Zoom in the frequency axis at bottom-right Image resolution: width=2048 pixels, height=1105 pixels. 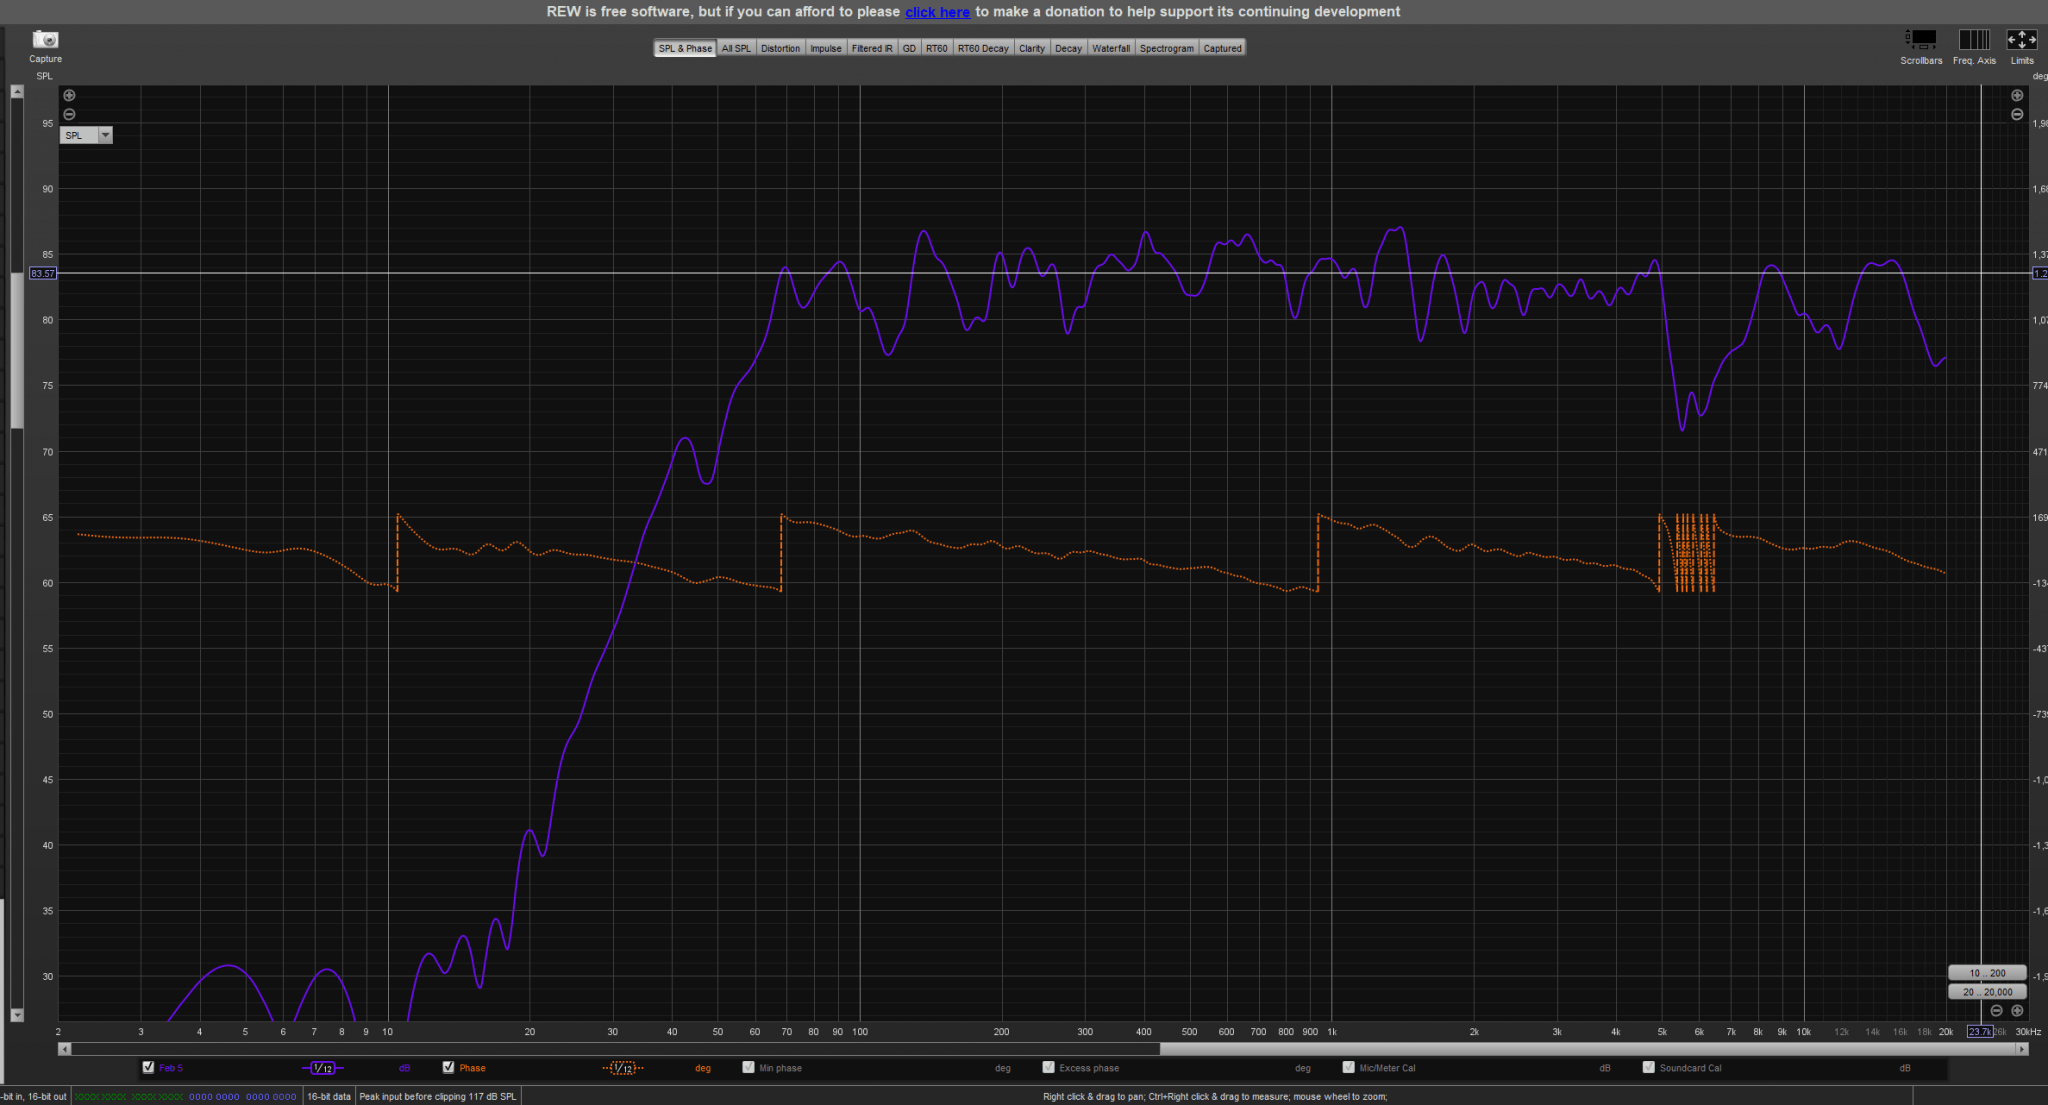(2017, 1011)
